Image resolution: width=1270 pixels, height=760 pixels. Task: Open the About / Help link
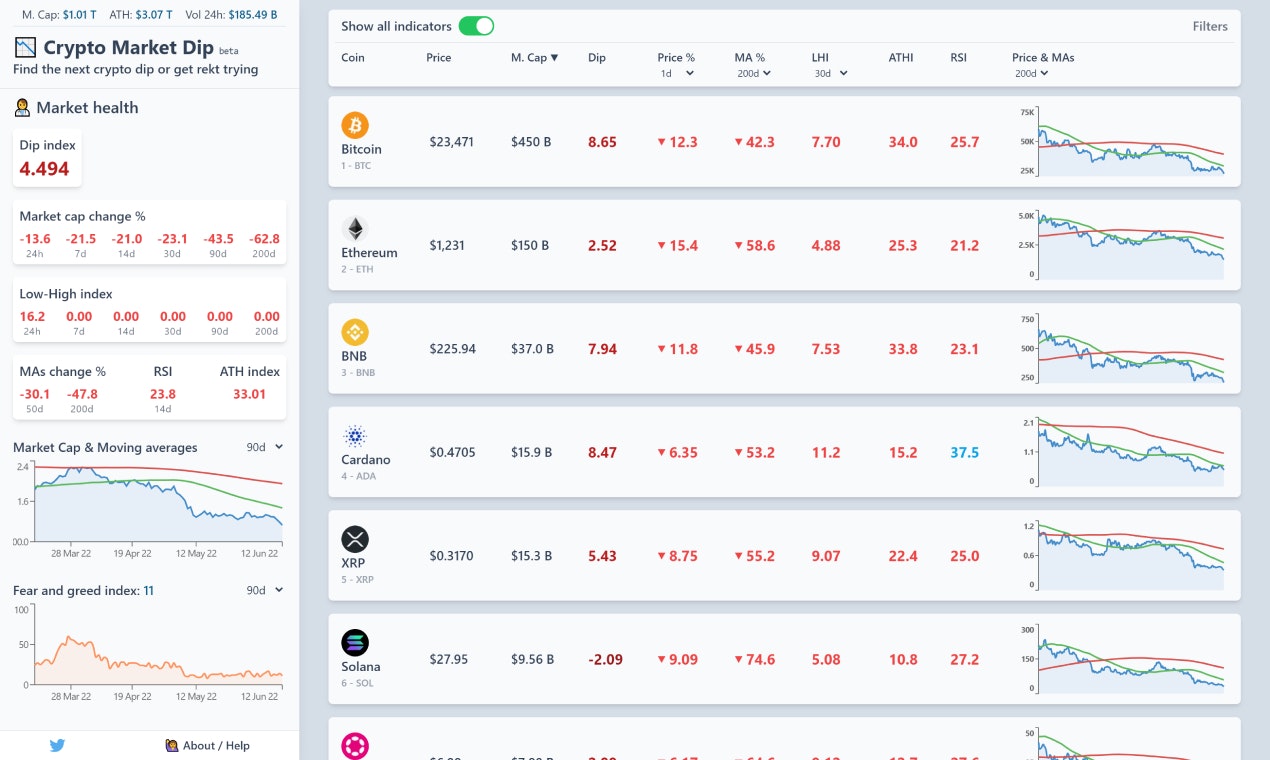pyautogui.click(x=207, y=745)
